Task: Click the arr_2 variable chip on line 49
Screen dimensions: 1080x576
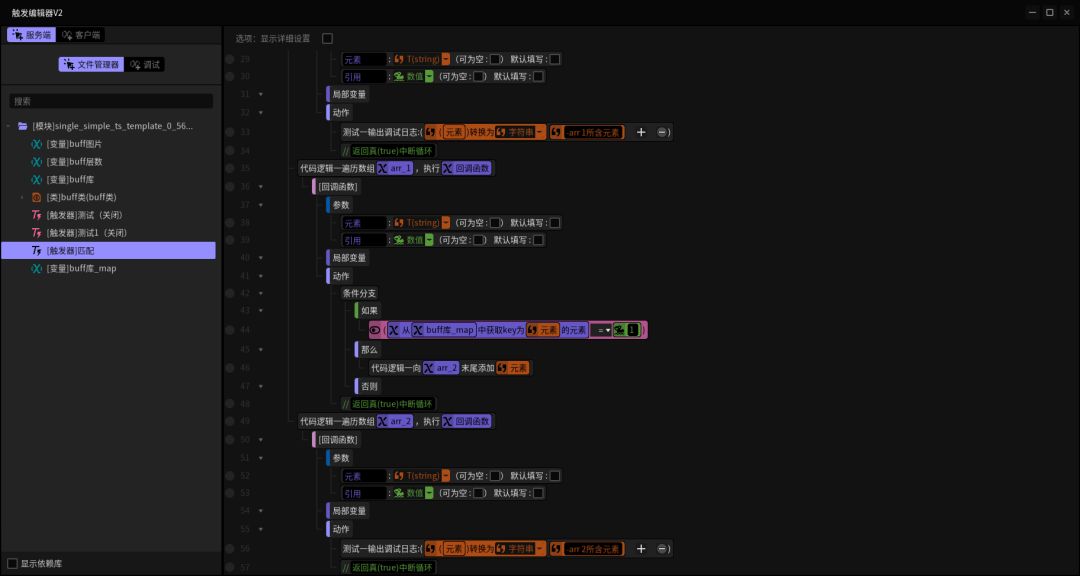Action: 395,421
